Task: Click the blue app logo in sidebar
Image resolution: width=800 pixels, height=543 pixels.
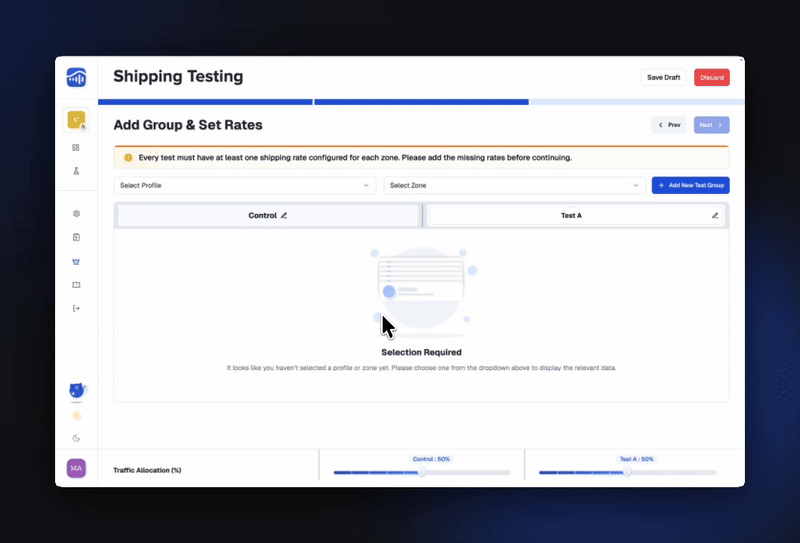Action: (x=76, y=78)
